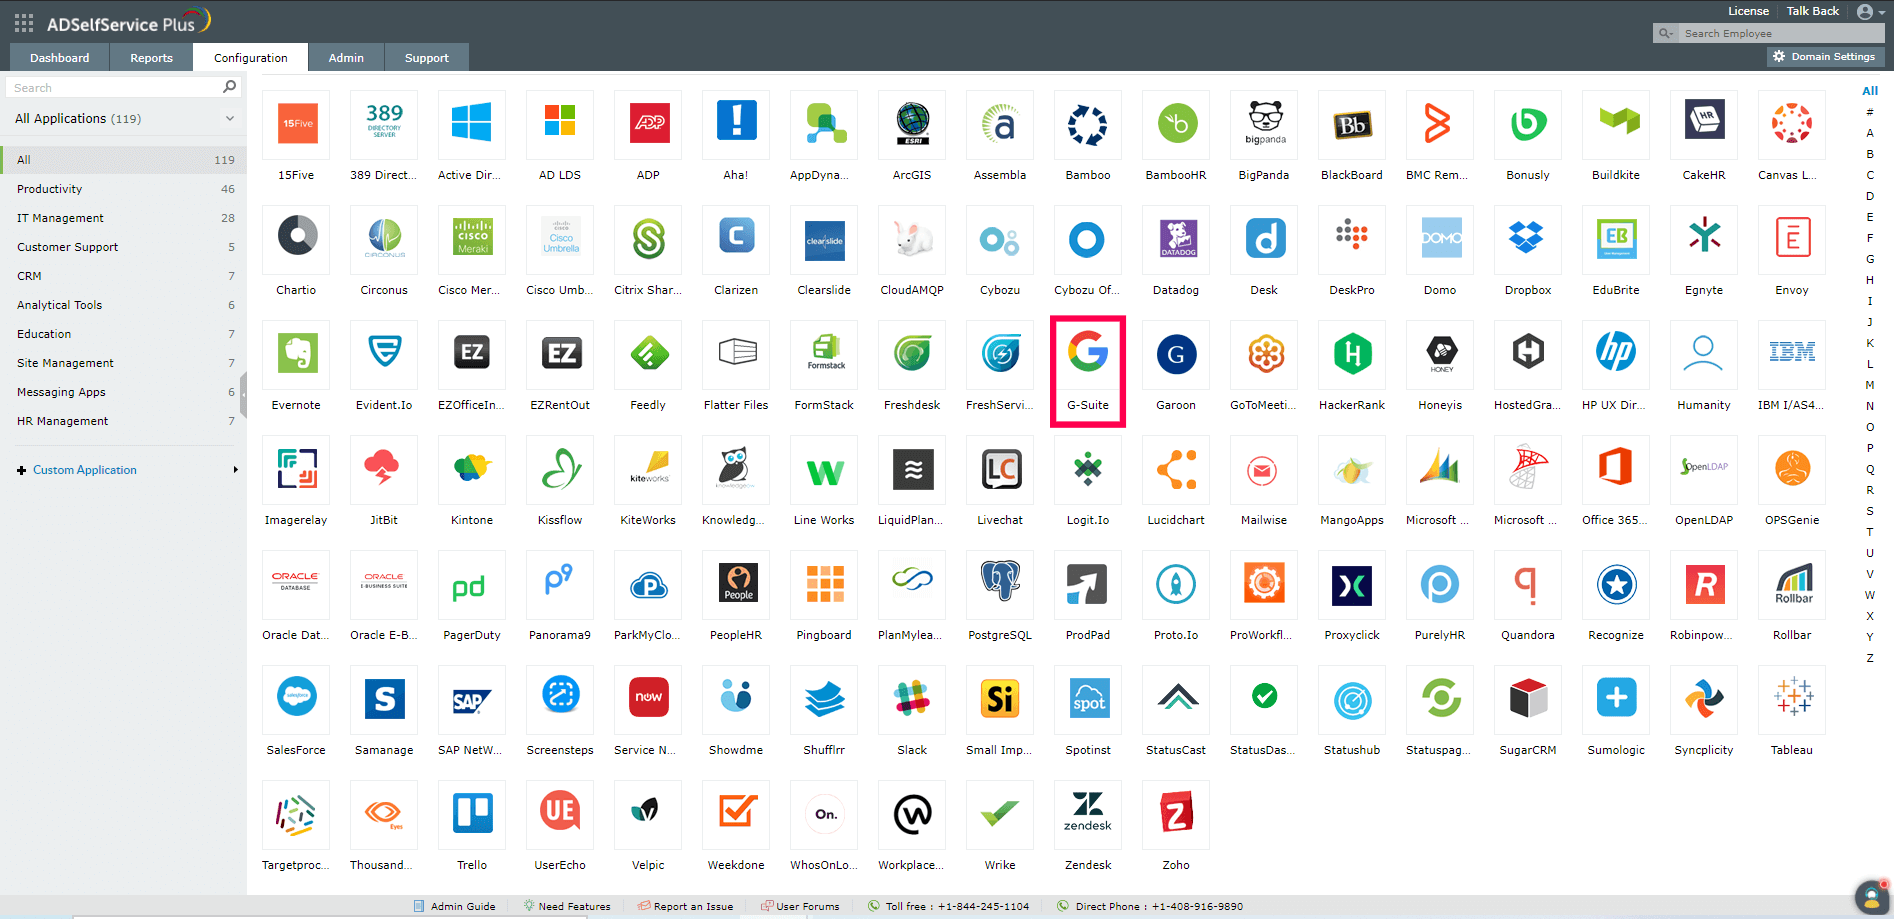Choose the Lucidchart application icon
The width and height of the screenshot is (1894, 919).
click(1176, 469)
